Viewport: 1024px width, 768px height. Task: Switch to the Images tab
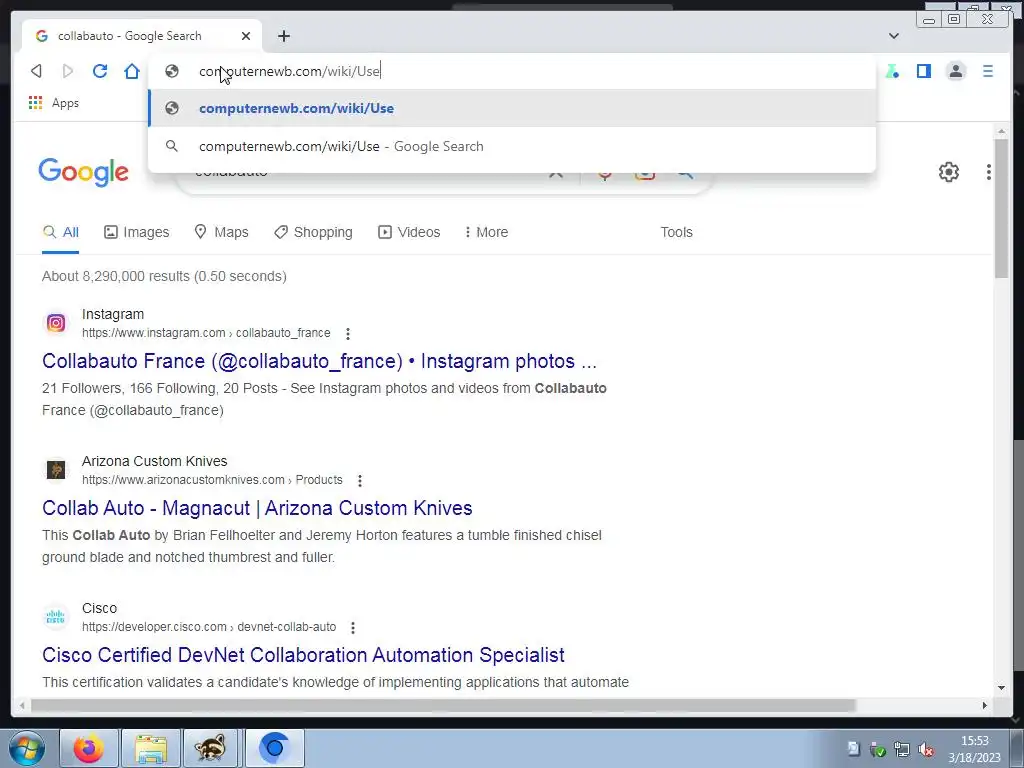coord(136,232)
